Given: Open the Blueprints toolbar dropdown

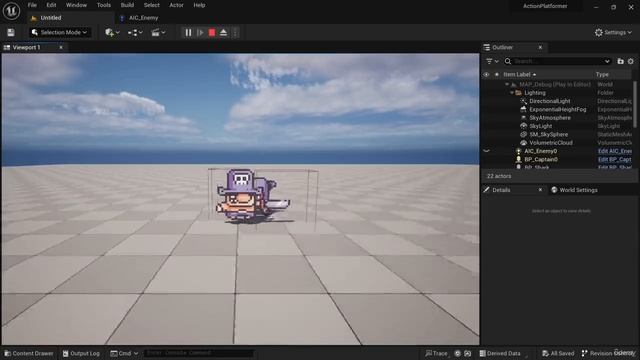Looking at the screenshot, I should click(135, 32).
